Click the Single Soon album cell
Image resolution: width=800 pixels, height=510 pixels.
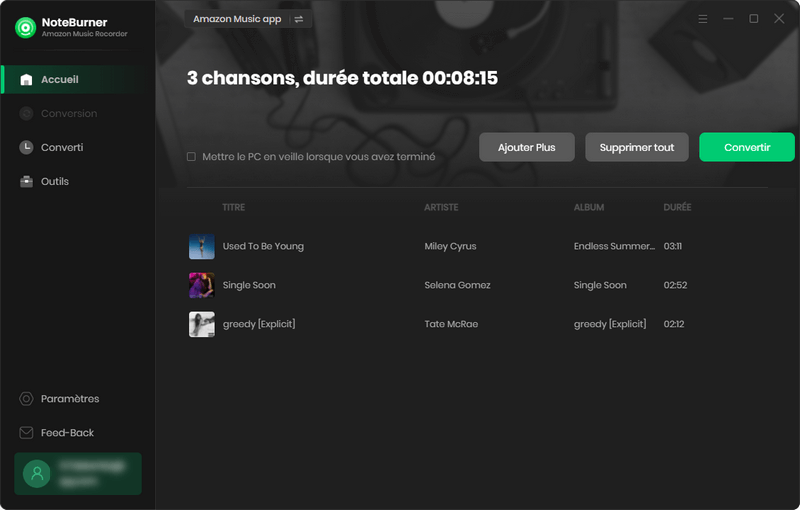pyautogui.click(x=600, y=285)
